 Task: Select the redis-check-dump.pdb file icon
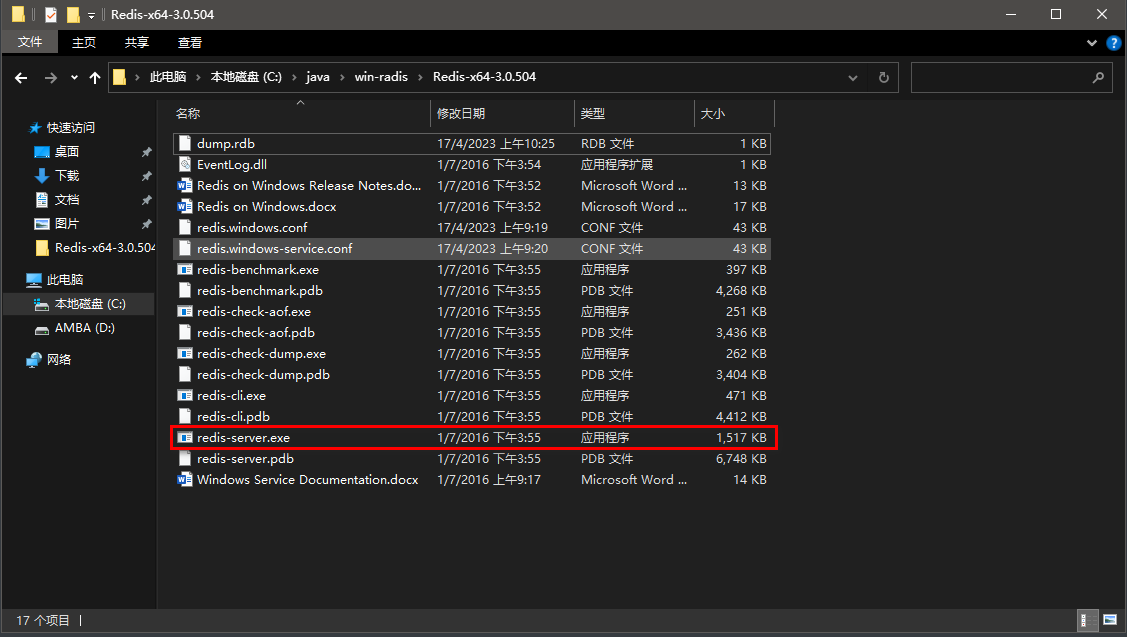[185, 375]
